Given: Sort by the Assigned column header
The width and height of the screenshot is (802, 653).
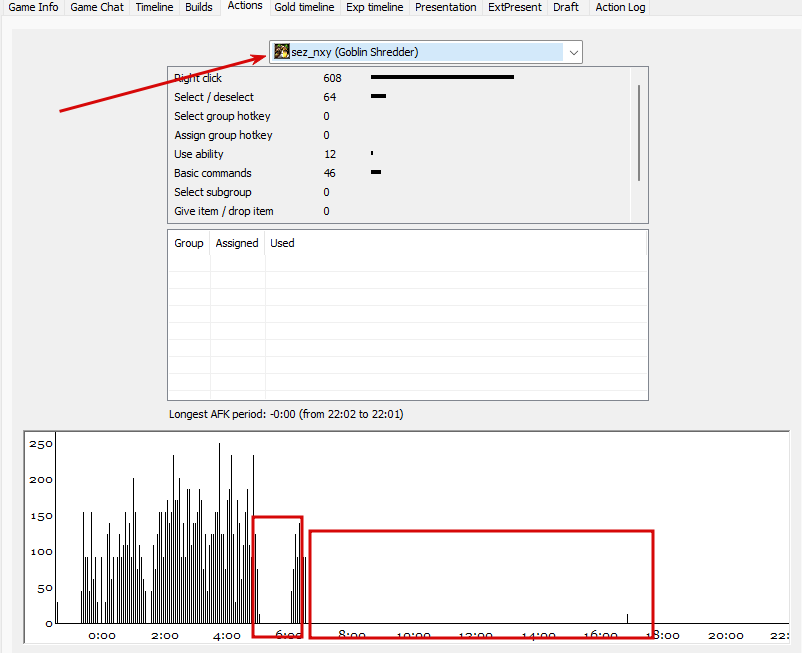Looking at the screenshot, I should [x=237, y=243].
